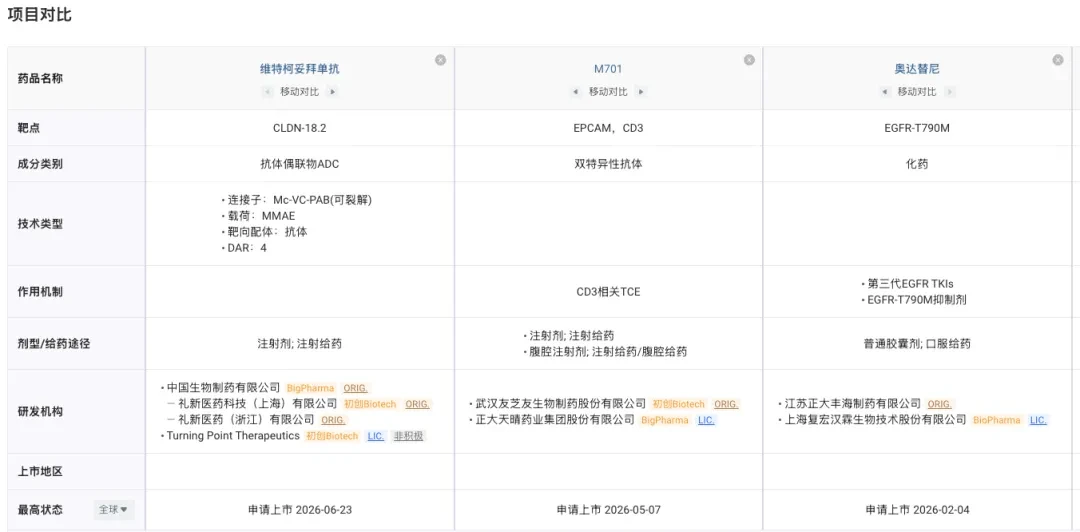Open the M701 drug name link

[x=608, y=69]
